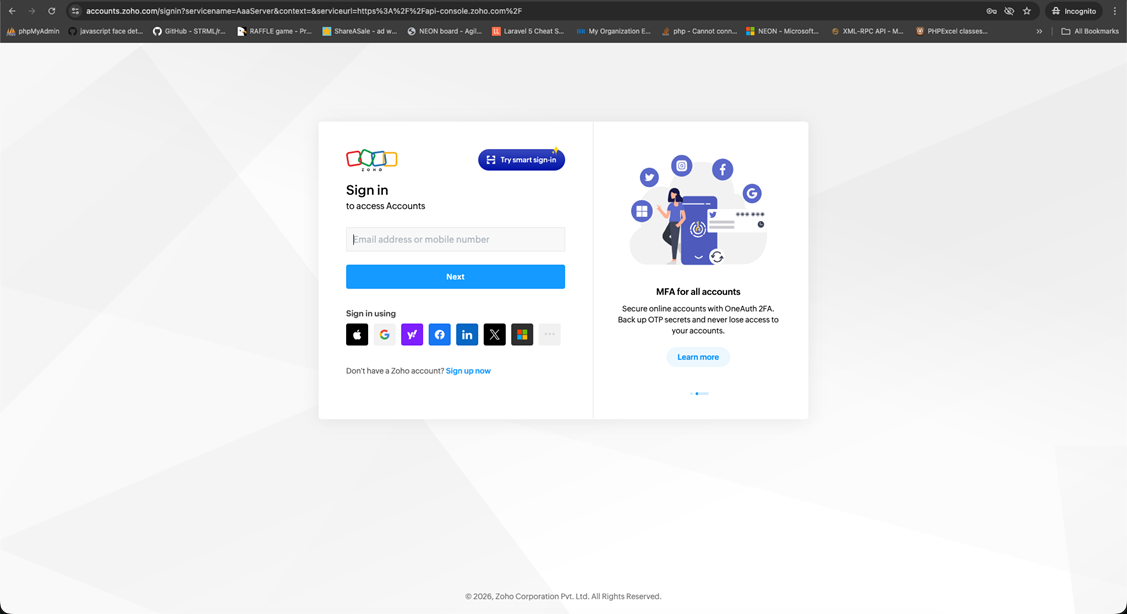Reload the page from the browser toolbar
1127x614 pixels.
[52, 11]
